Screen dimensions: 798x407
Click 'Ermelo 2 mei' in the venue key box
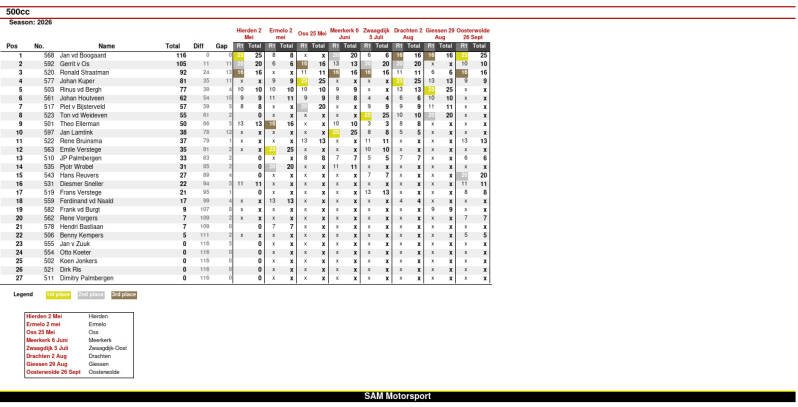pyautogui.click(x=43, y=324)
